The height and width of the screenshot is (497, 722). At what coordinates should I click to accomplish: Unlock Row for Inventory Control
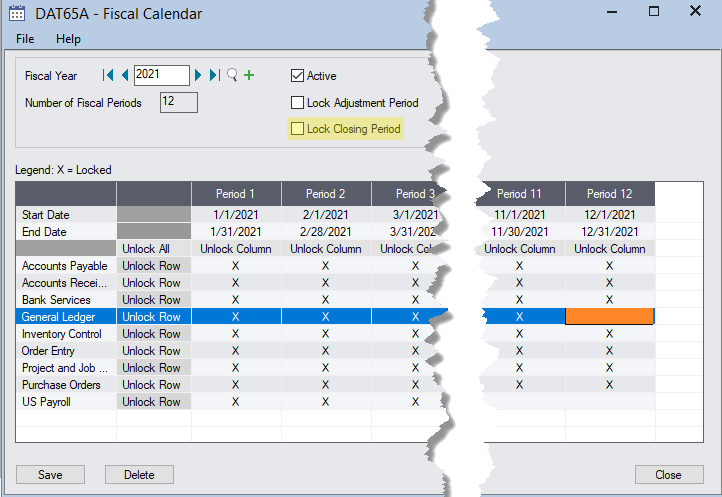(154, 334)
